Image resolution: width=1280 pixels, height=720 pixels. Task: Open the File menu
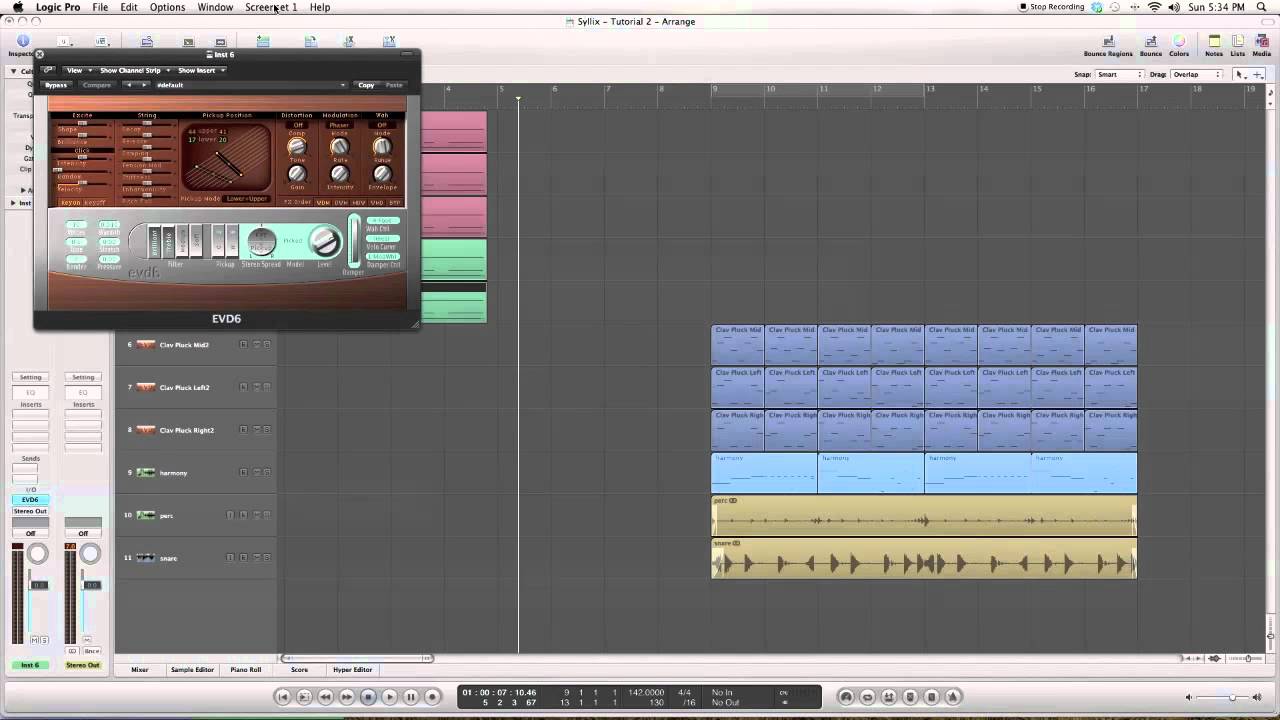pos(100,7)
